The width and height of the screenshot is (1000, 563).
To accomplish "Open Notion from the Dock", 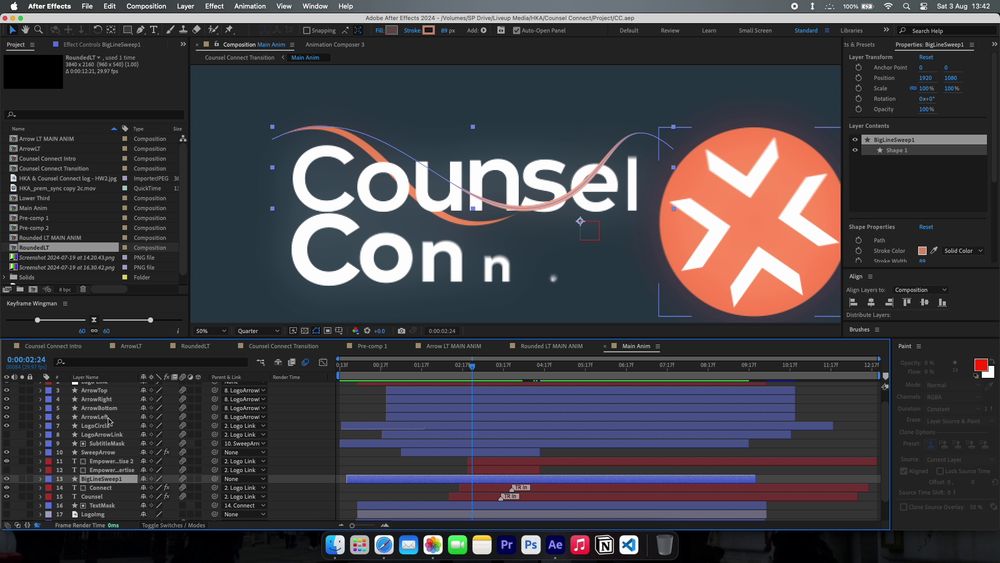I will point(604,545).
